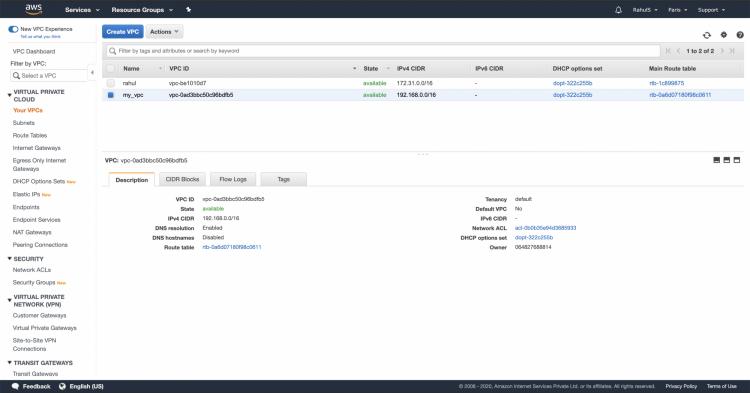Collapse Virtual Private Network (VPN) section
The image size is (750, 393).
[10, 300]
